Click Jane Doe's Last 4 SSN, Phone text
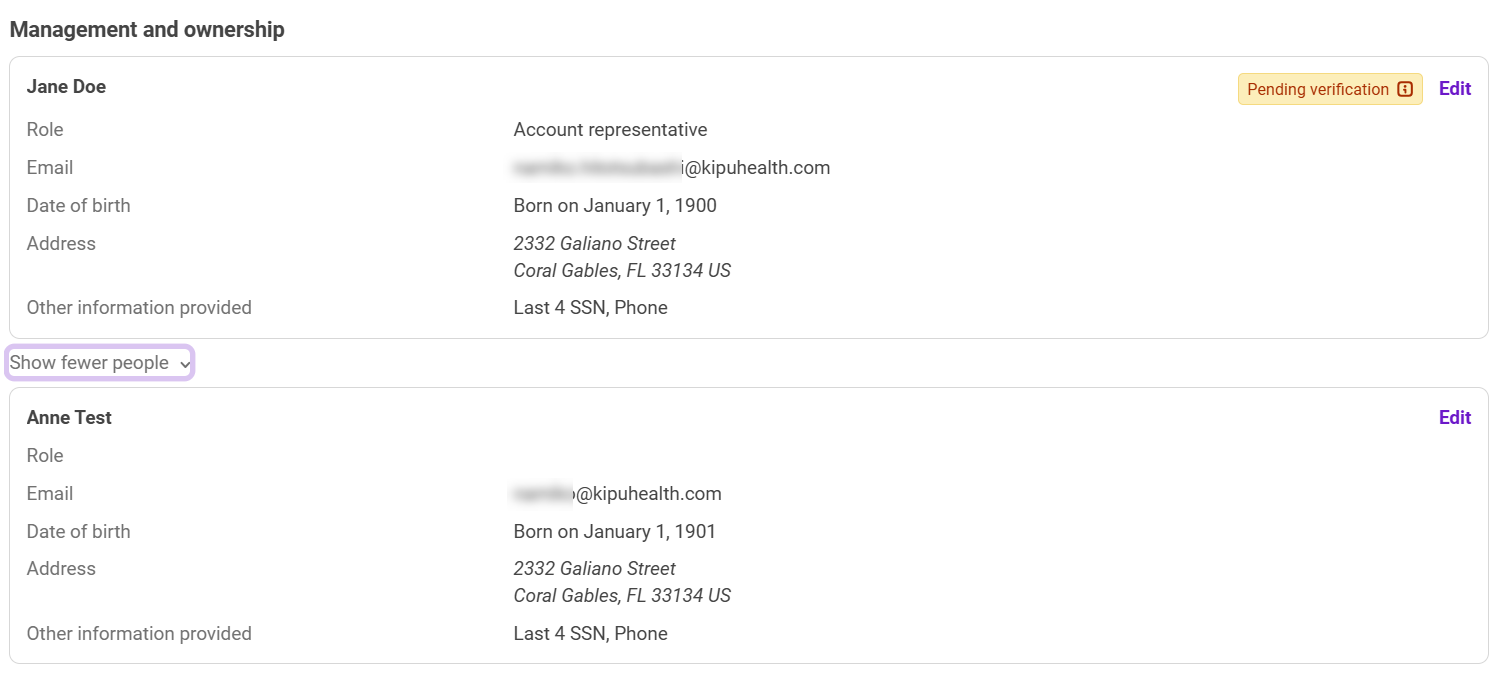 (590, 308)
